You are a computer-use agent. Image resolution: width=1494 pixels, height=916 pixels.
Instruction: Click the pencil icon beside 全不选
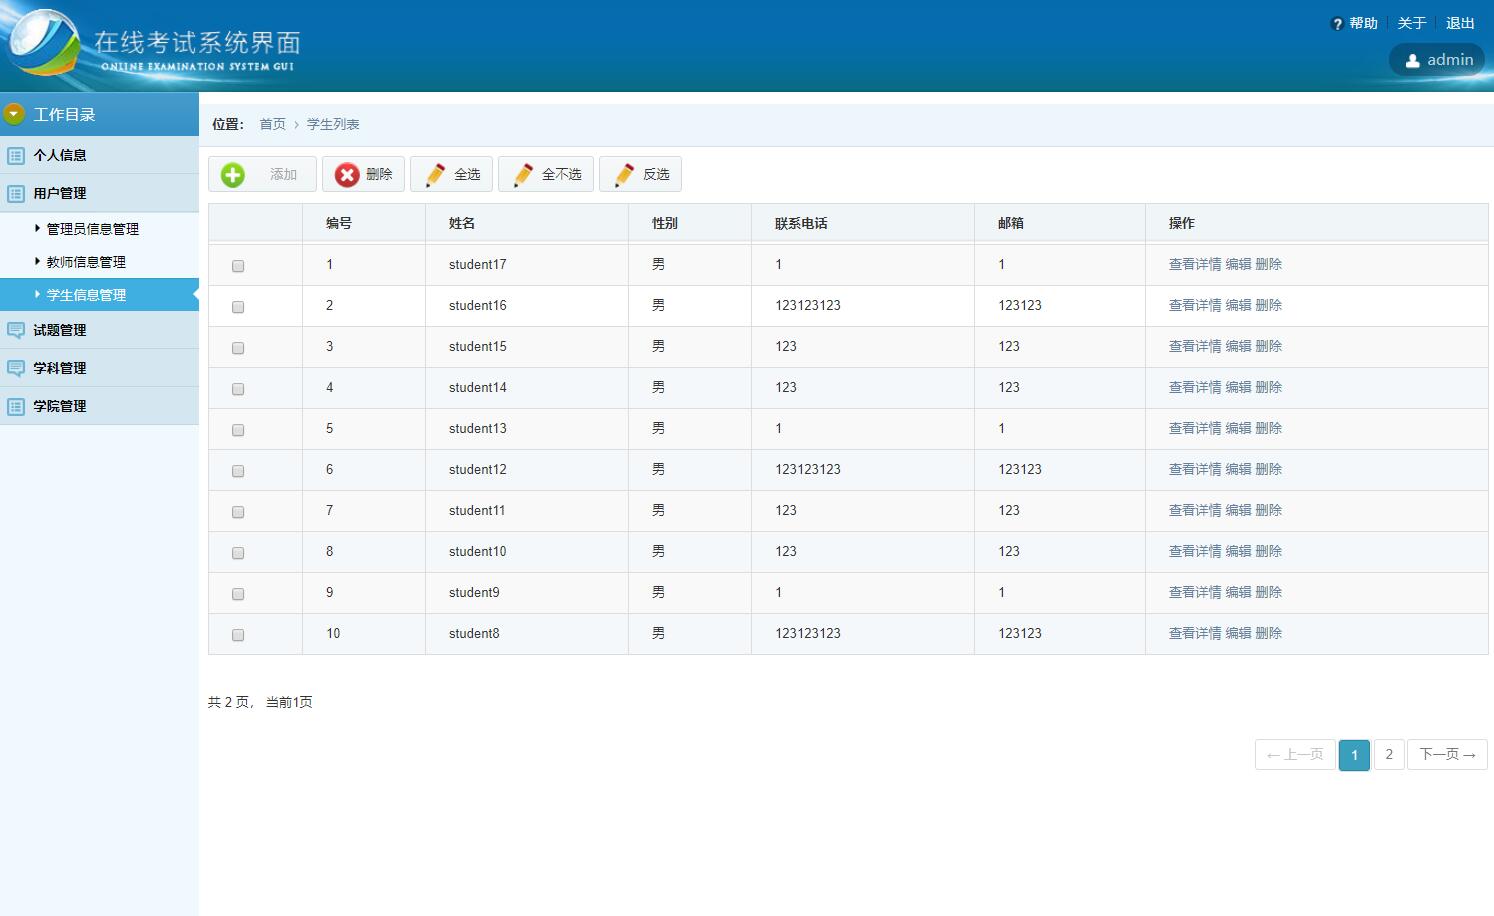click(x=523, y=175)
